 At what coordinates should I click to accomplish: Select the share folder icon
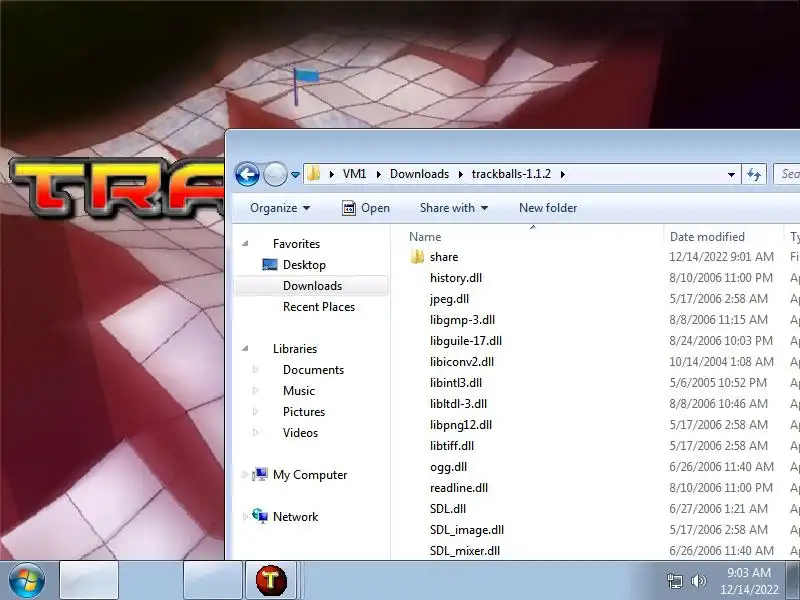pyautogui.click(x=417, y=257)
